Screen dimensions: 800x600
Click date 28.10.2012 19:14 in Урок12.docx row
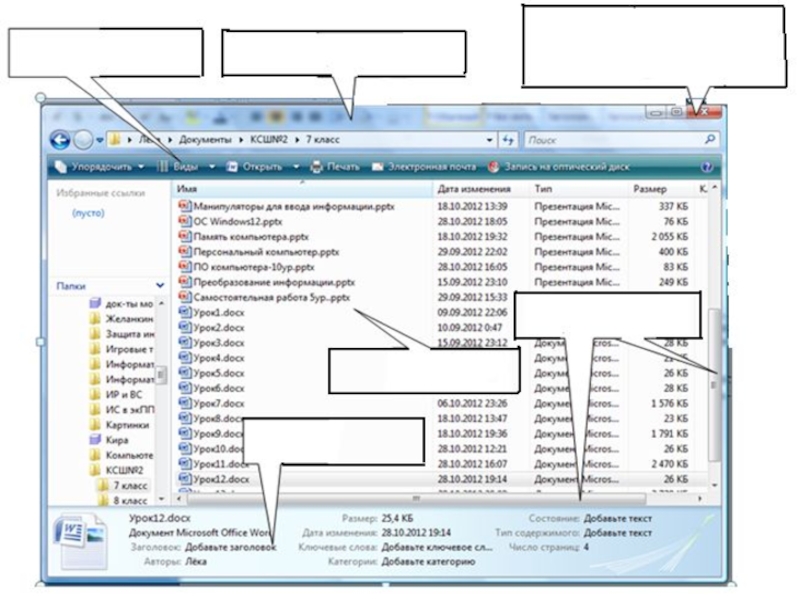click(x=472, y=479)
